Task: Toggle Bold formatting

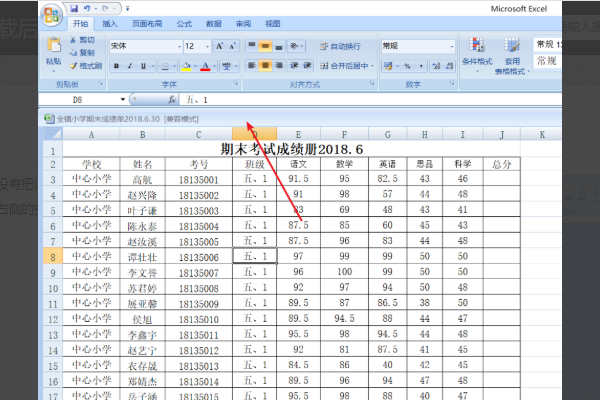Action: [x=116, y=67]
